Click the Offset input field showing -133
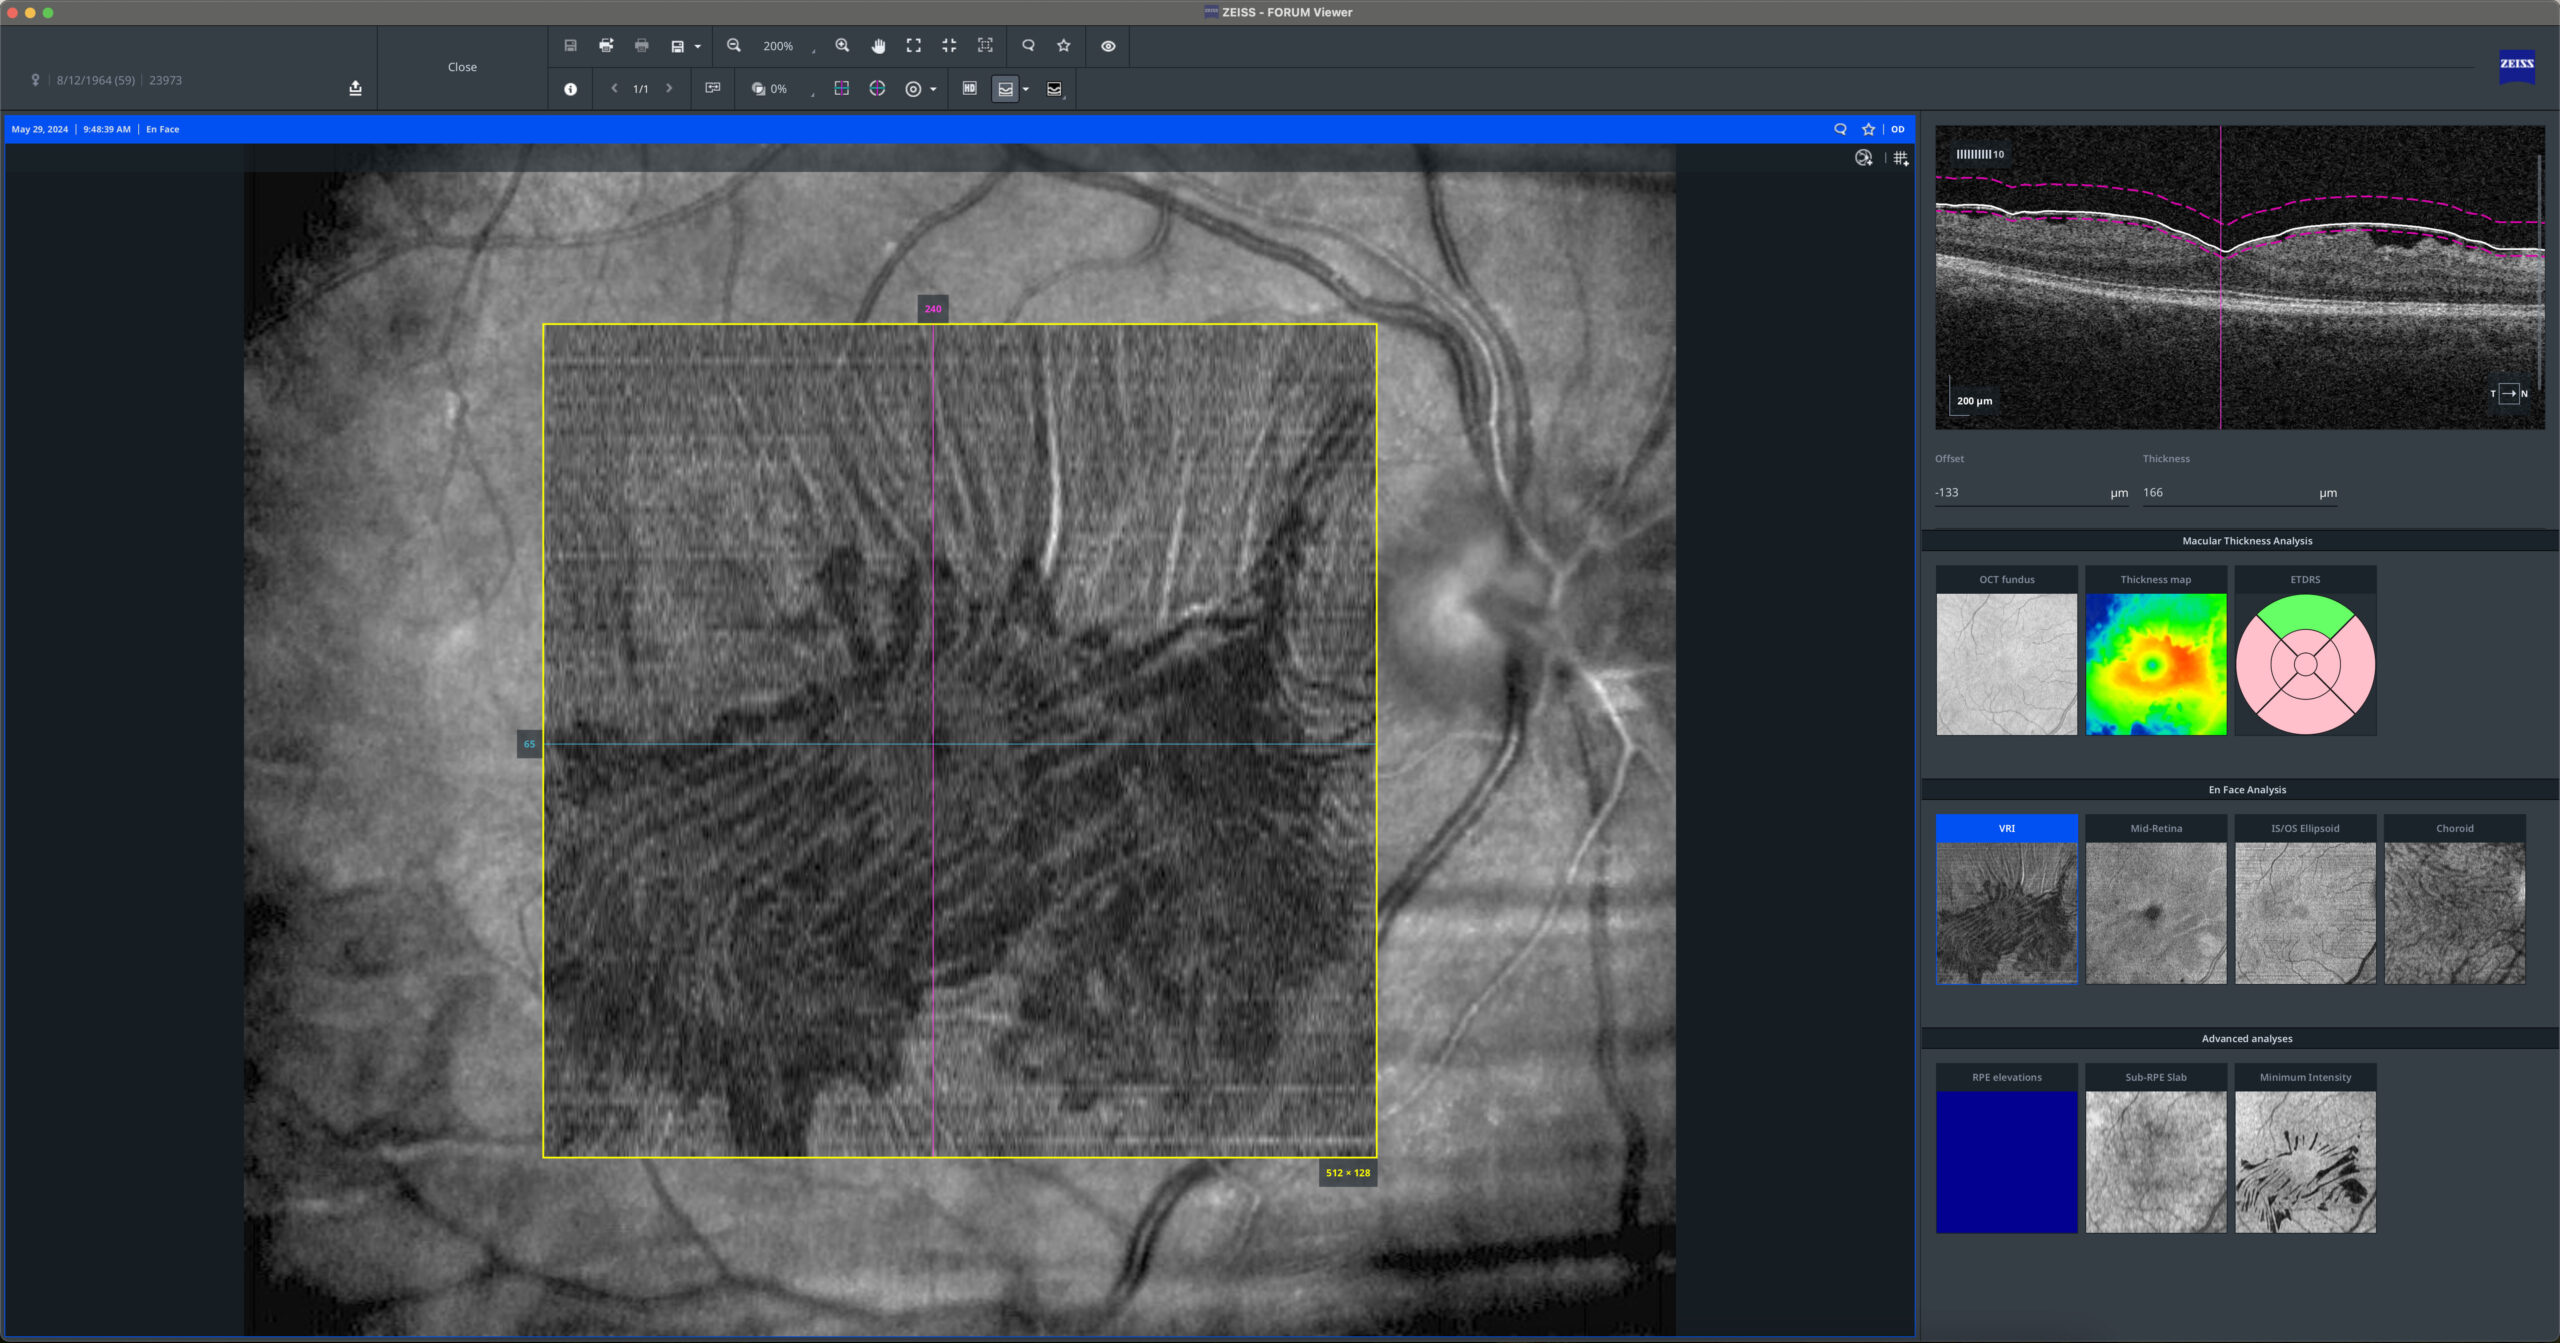 point(2031,493)
